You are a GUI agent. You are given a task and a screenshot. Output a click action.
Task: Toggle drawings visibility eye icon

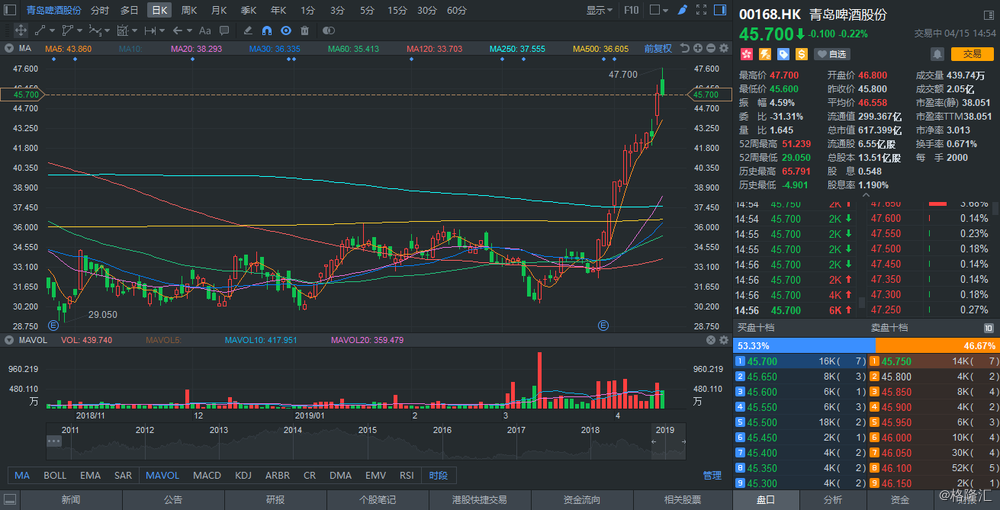286,30
